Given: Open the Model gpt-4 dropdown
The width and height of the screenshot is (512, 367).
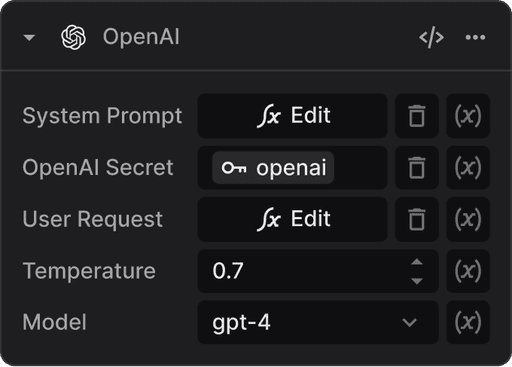Looking at the screenshot, I should pyautogui.click(x=318, y=322).
